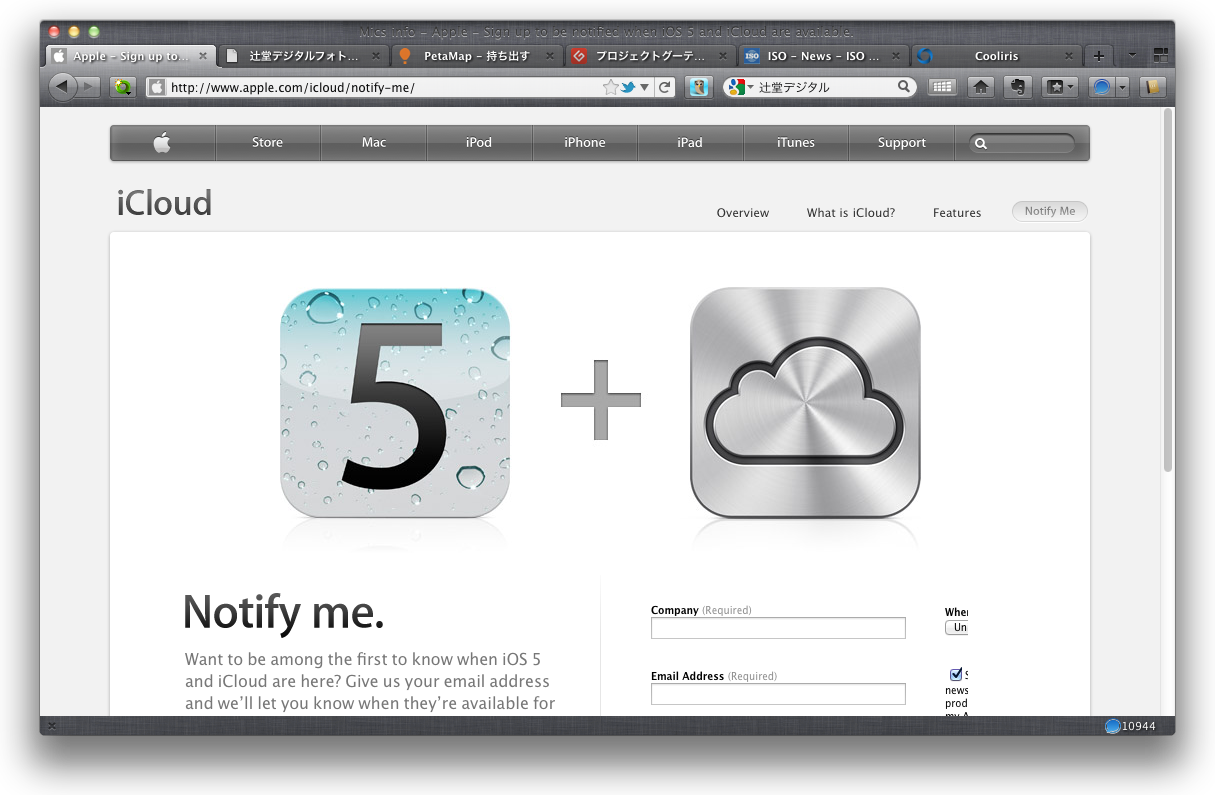Open iTunes in Apple navigation bar

coord(796,143)
